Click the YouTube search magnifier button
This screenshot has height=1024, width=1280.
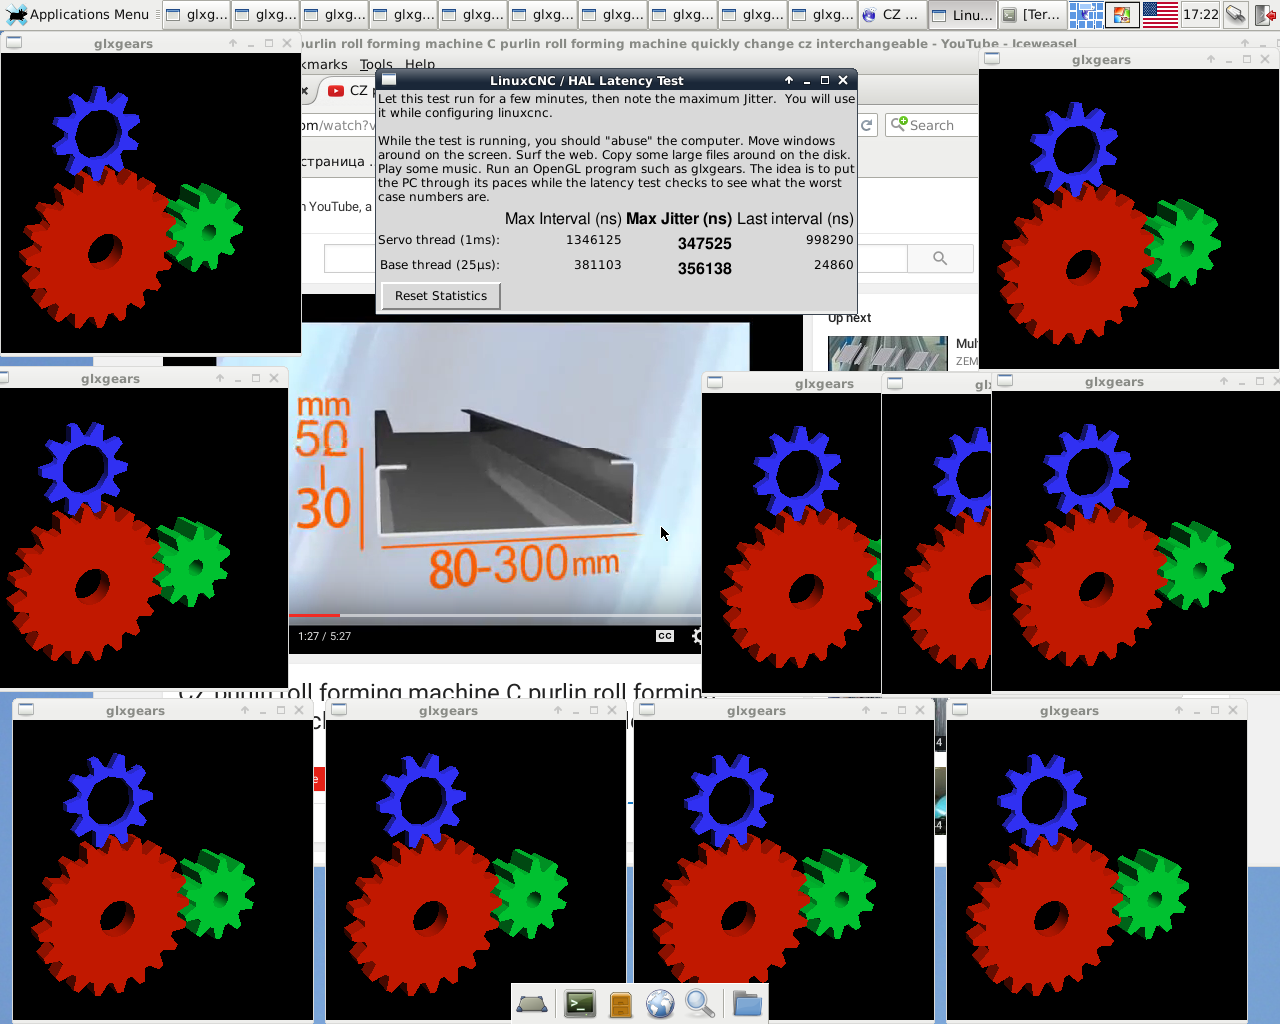tap(940, 258)
